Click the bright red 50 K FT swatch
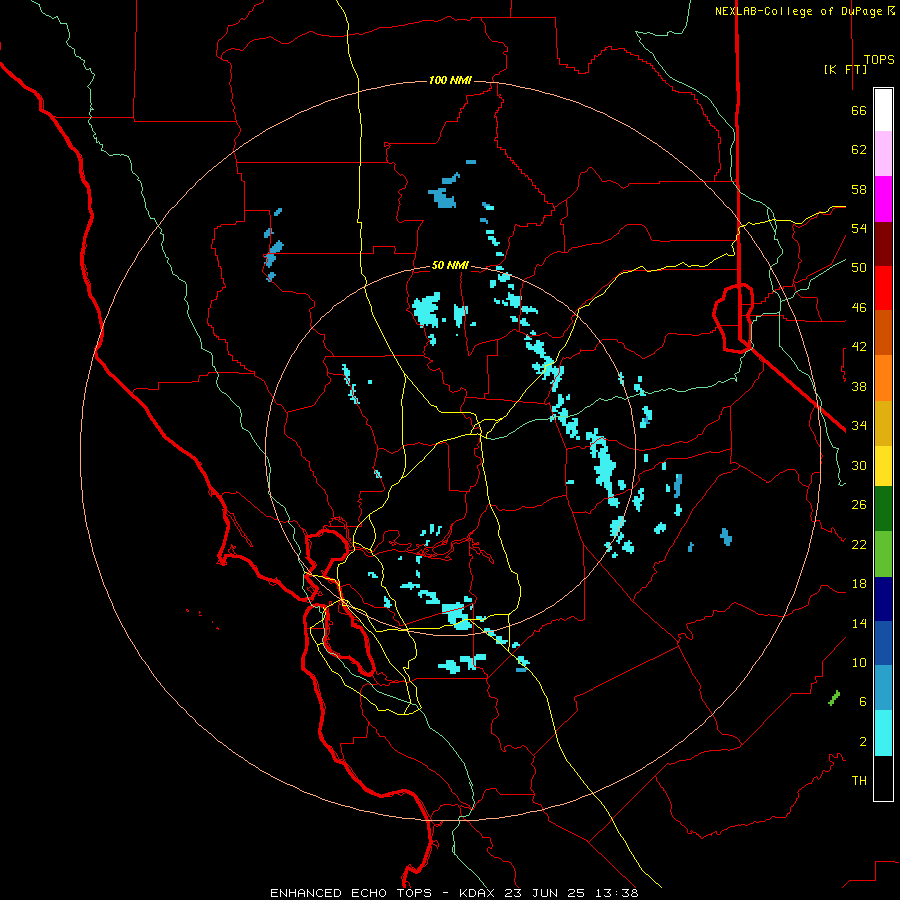The width and height of the screenshot is (900, 900). [883, 288]
